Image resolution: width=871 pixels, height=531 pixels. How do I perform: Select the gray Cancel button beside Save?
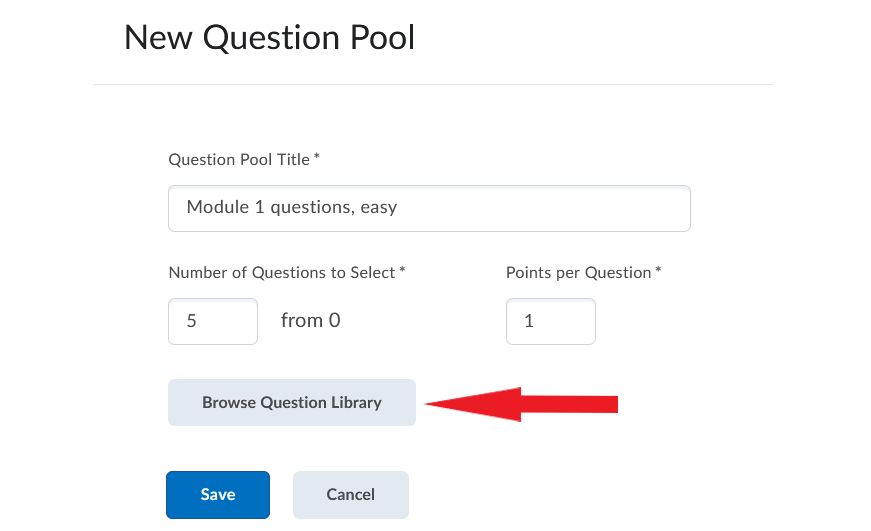coord(351,495)
